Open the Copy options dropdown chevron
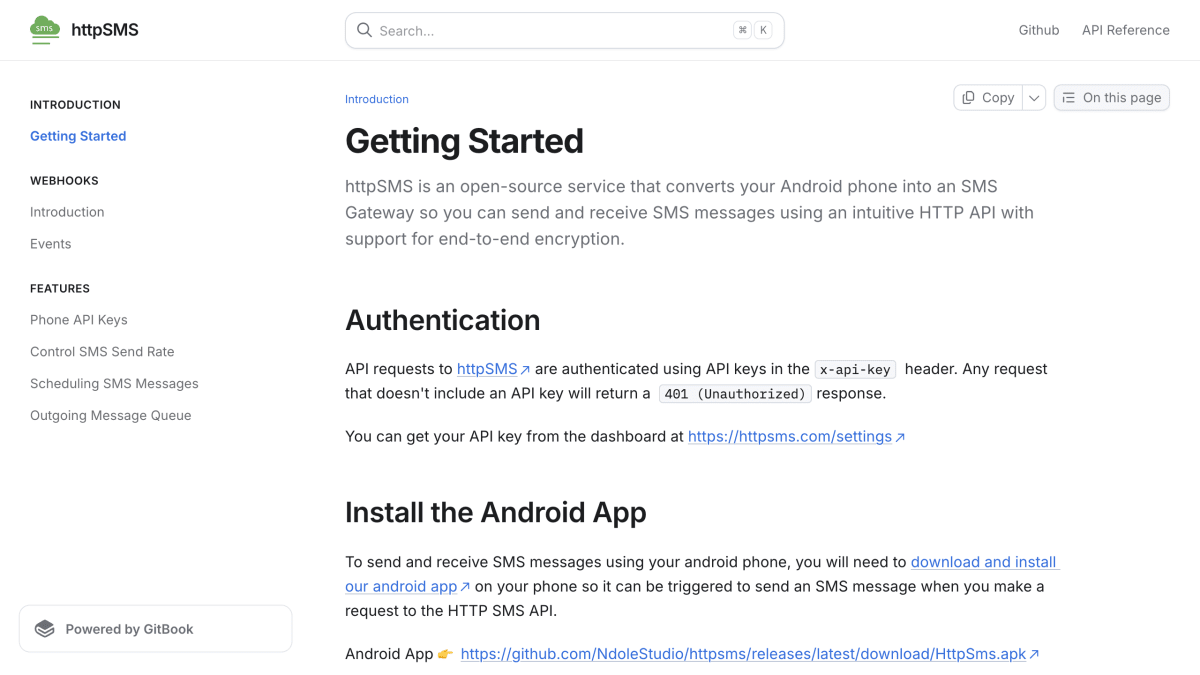The image size is (1200, 675). (1035, 97)
